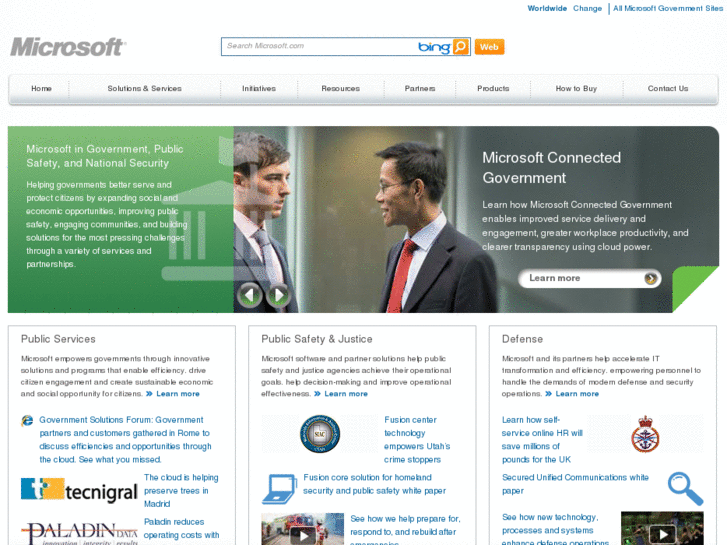
Task: Click in Search Microsoft.com input field
Action: 320,46
